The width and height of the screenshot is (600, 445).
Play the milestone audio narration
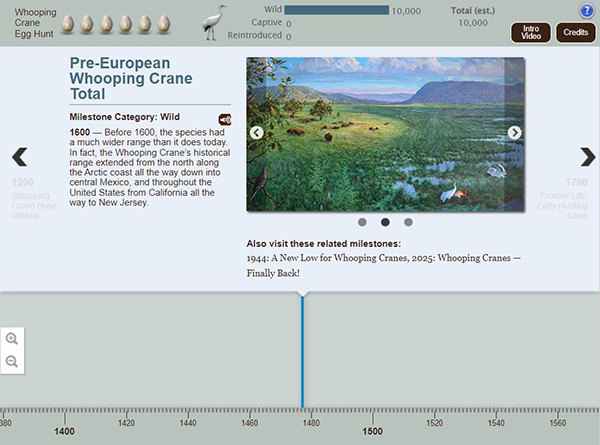225,120
